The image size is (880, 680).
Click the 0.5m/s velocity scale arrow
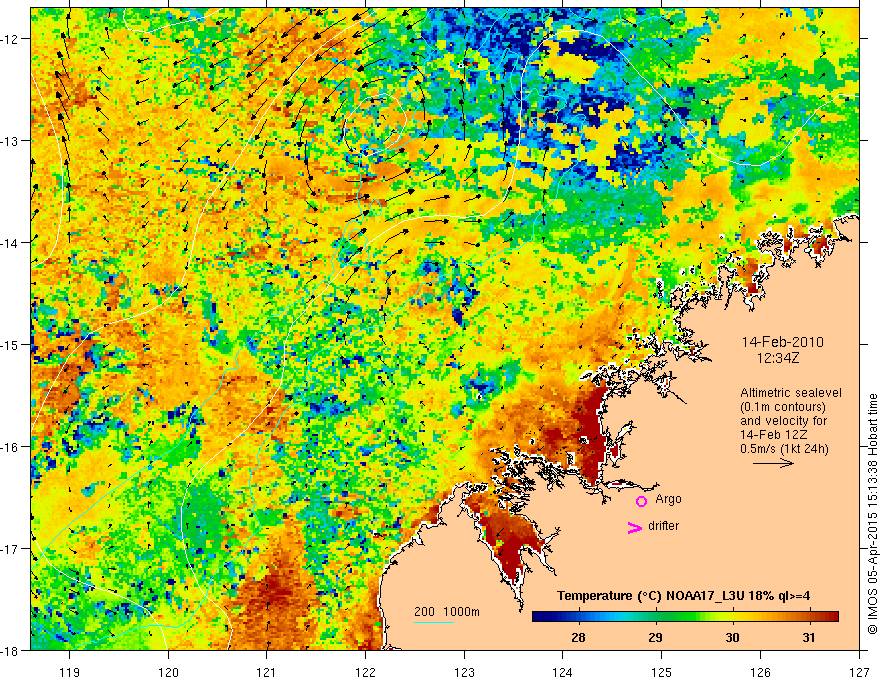(773, 463)
